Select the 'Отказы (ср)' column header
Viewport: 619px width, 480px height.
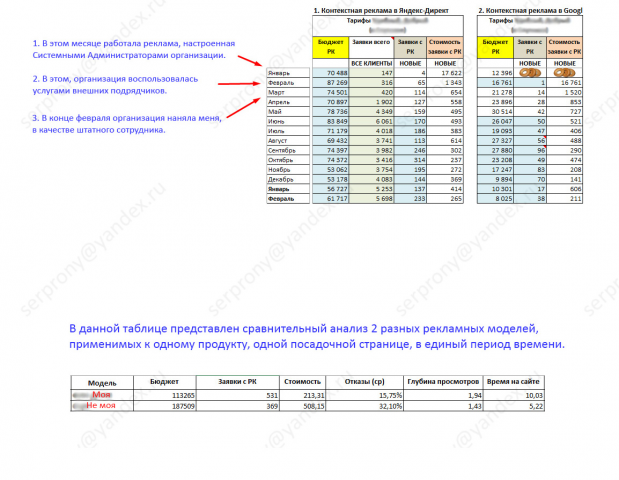tap(364, 382)
